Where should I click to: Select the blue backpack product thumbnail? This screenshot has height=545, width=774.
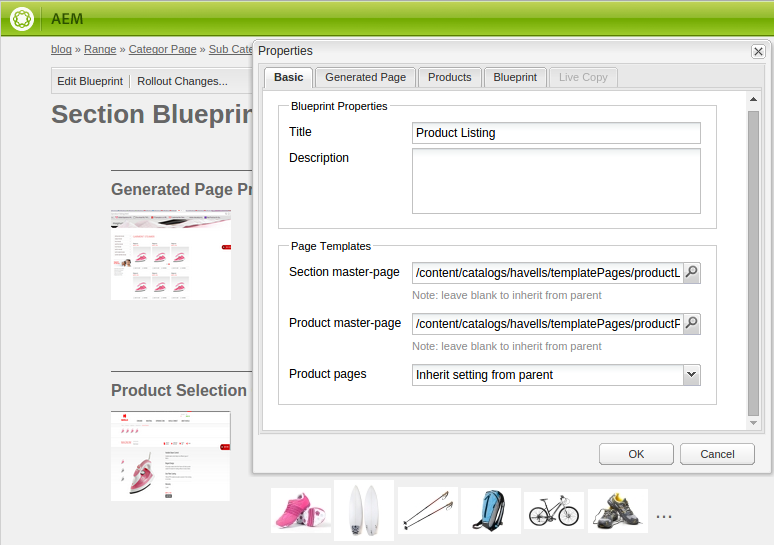(x=491, y=510)
